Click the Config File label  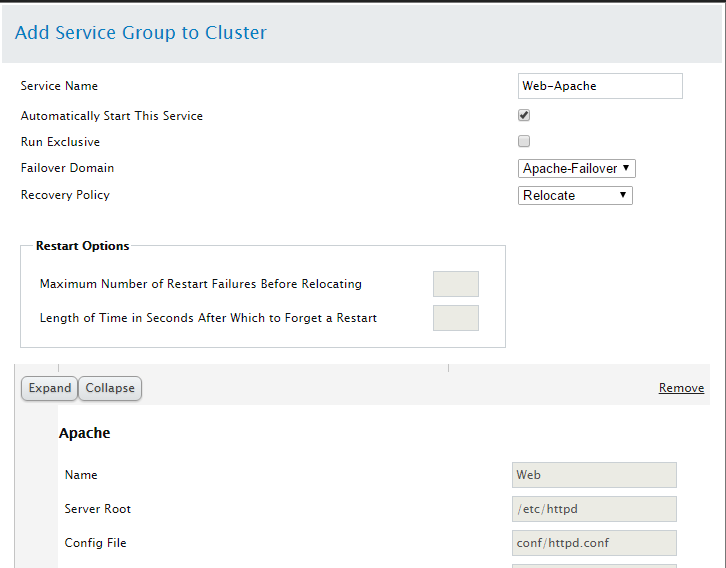95,543
